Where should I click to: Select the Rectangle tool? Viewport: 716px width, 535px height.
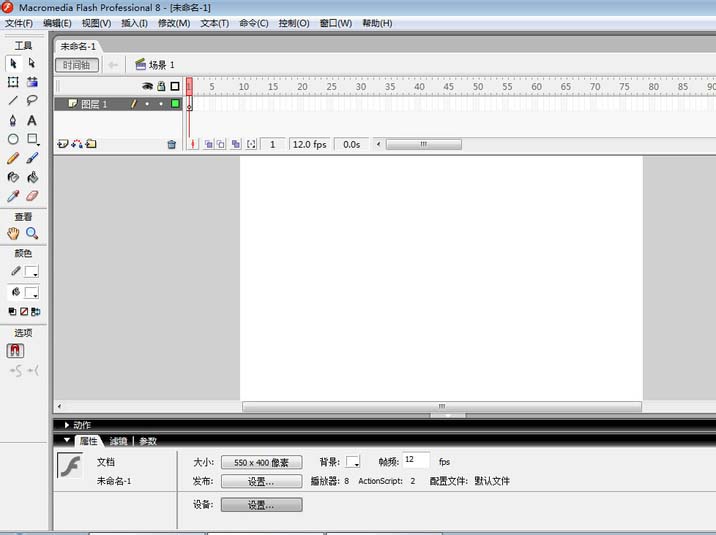(32, 139)
